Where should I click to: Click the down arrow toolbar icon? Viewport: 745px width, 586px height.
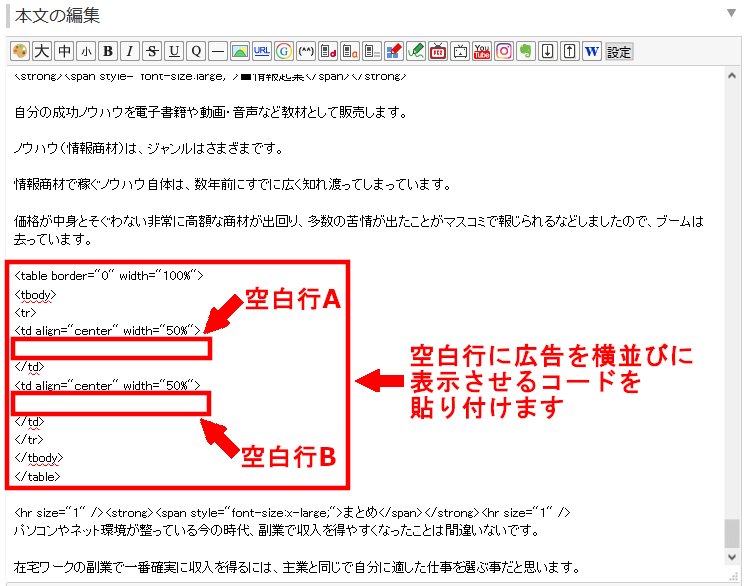click(548, 51)
